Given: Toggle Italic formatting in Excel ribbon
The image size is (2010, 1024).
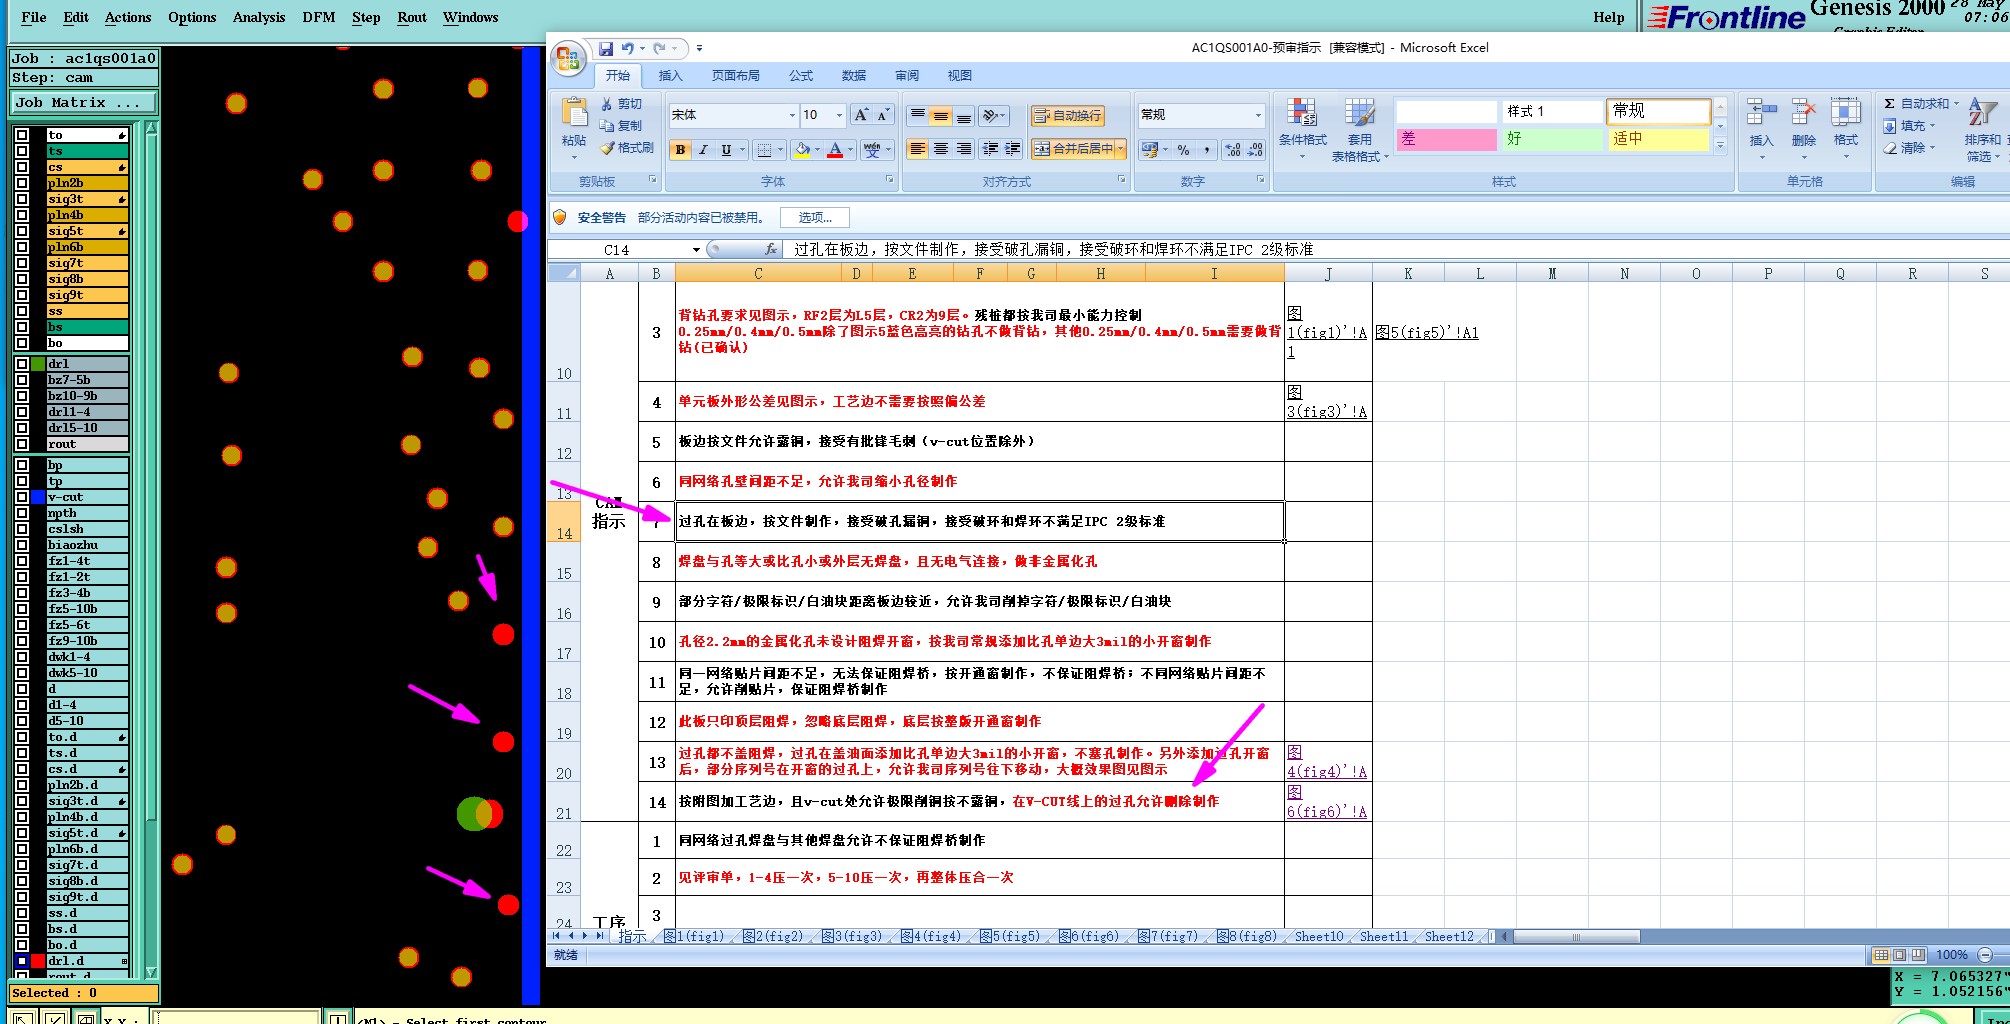Looking at the screenshot, I should coord(703,150).
